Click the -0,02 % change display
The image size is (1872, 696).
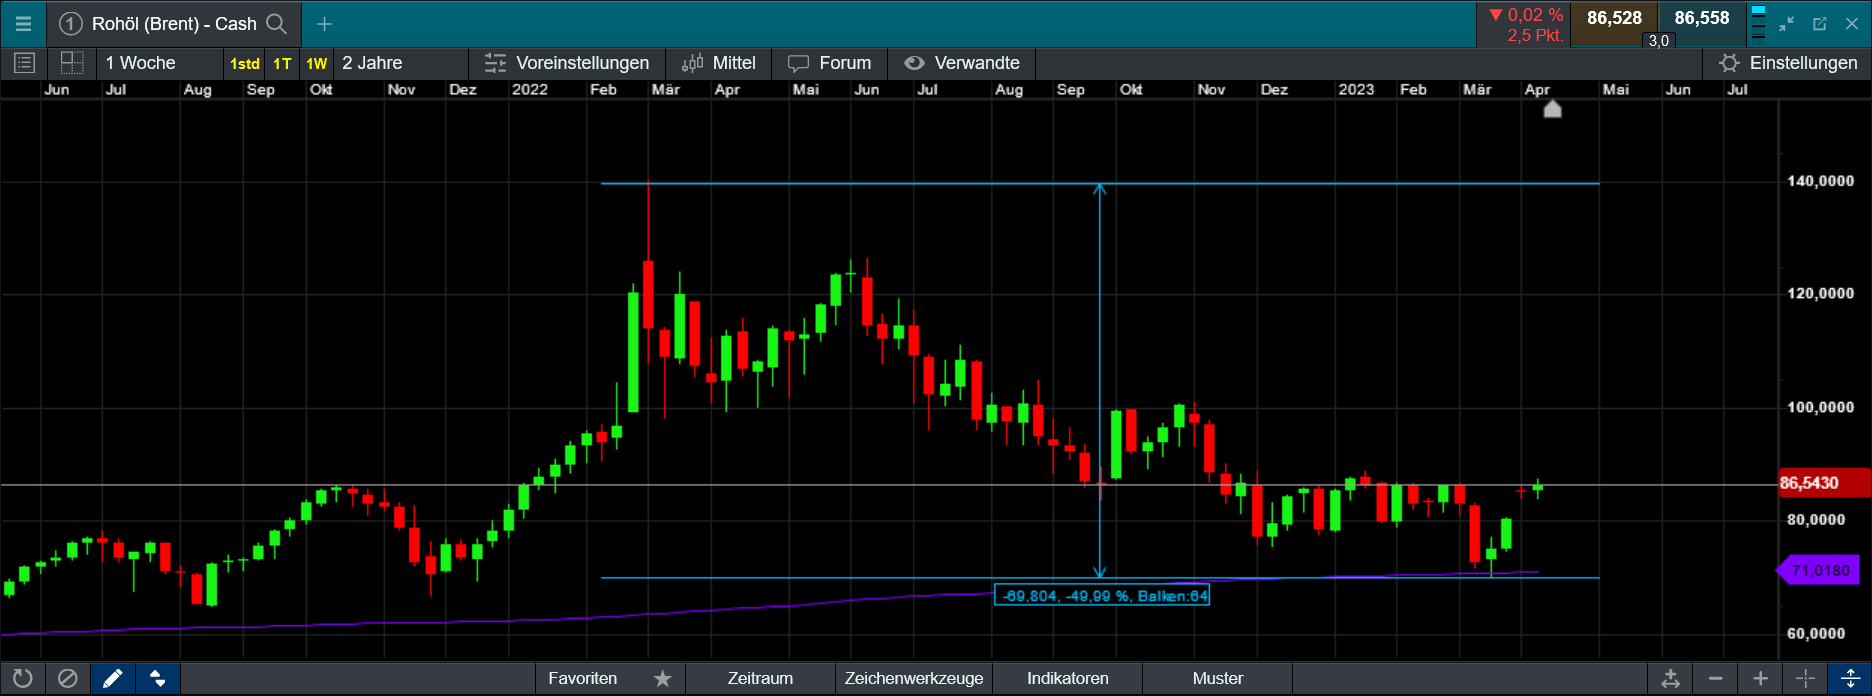pyautogui.click(x=1526, y=15)
